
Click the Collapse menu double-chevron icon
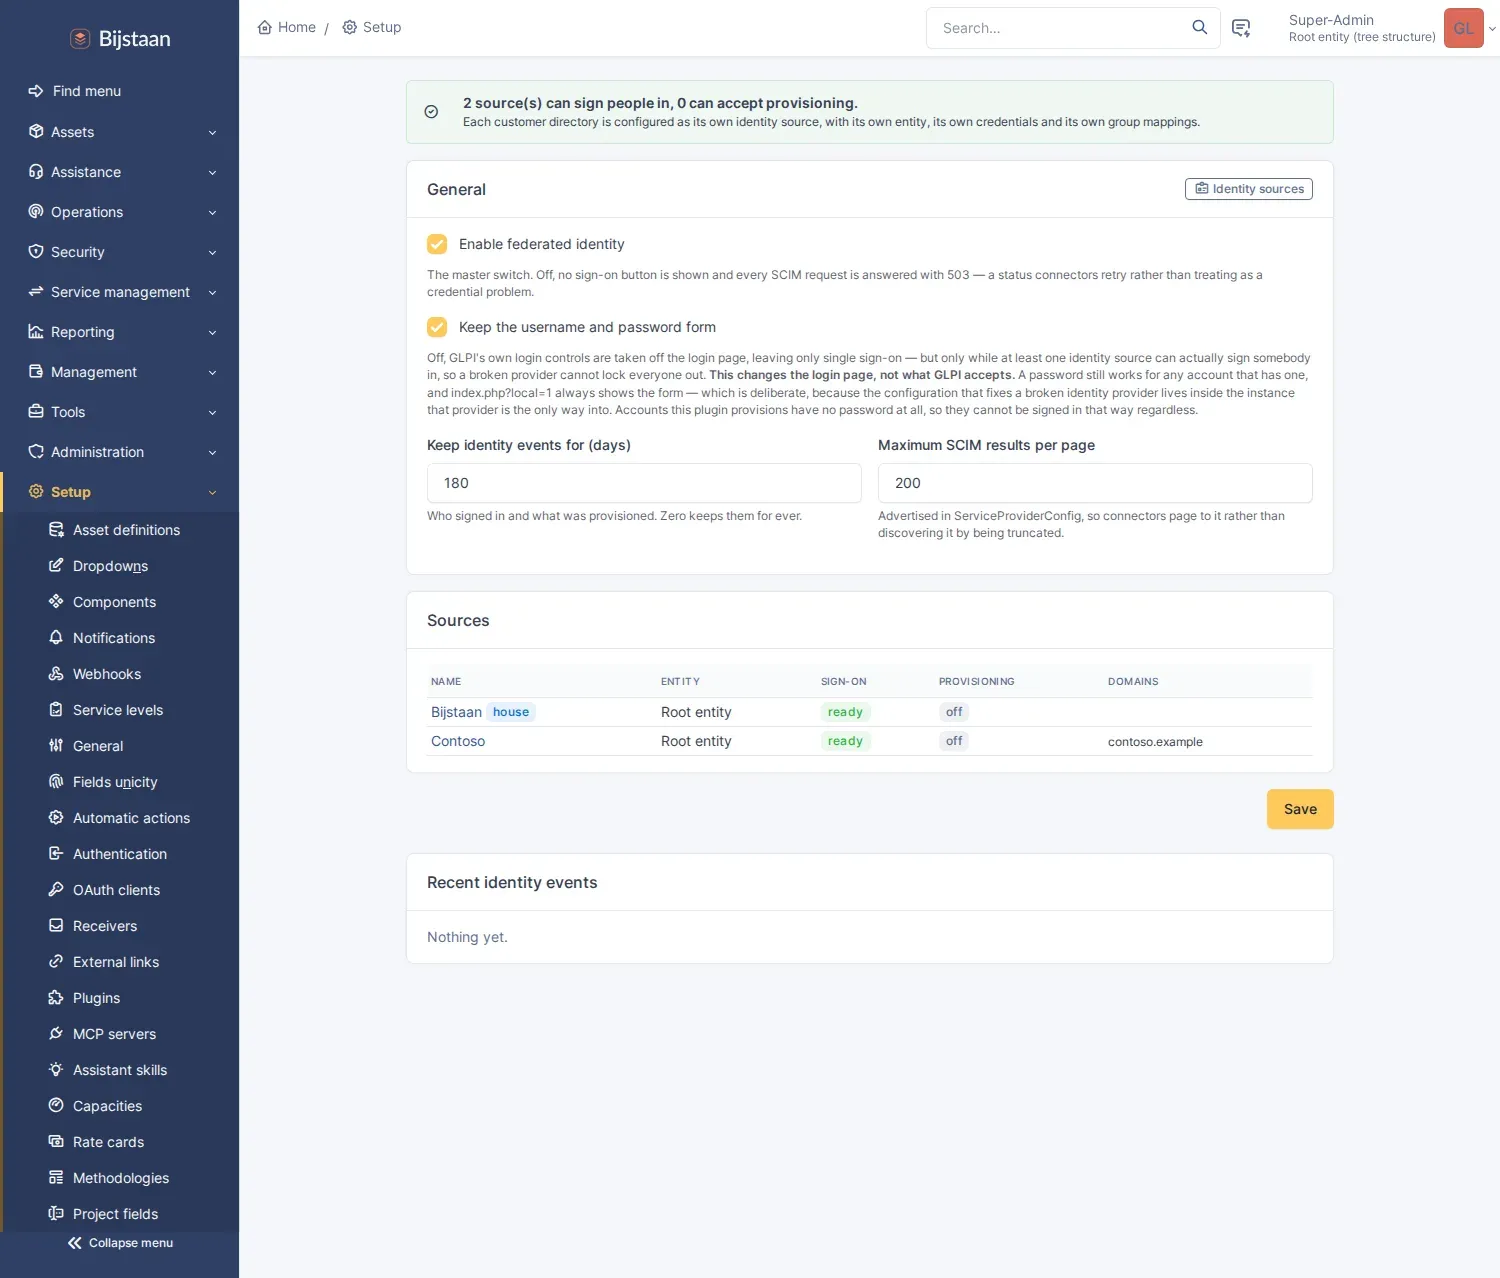coord(75,1243)
